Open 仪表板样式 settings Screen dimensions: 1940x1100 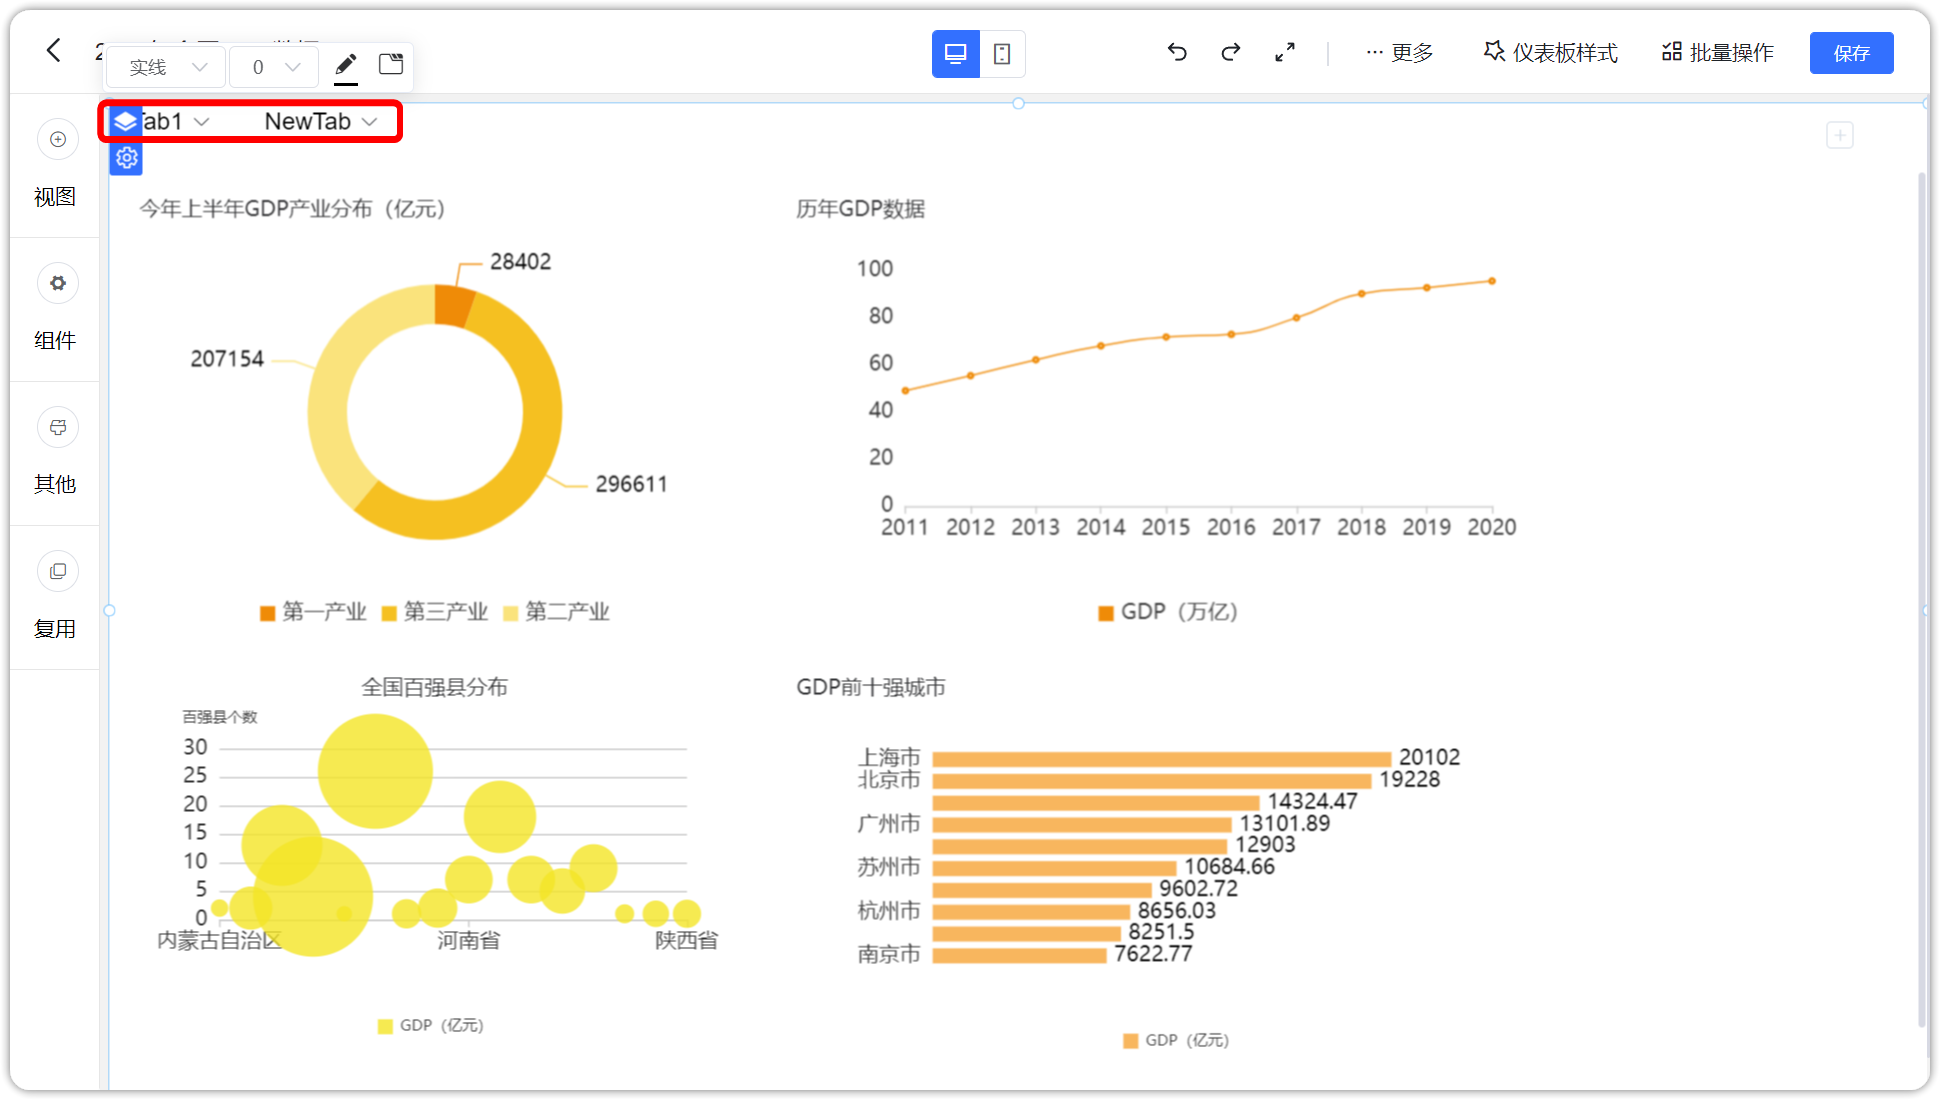1551,52
